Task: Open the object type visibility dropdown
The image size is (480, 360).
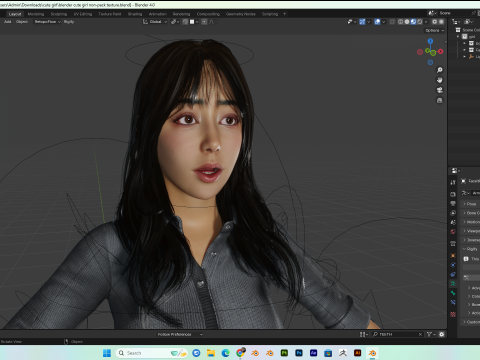Action: pyautogui.click(x=352, y=22)
